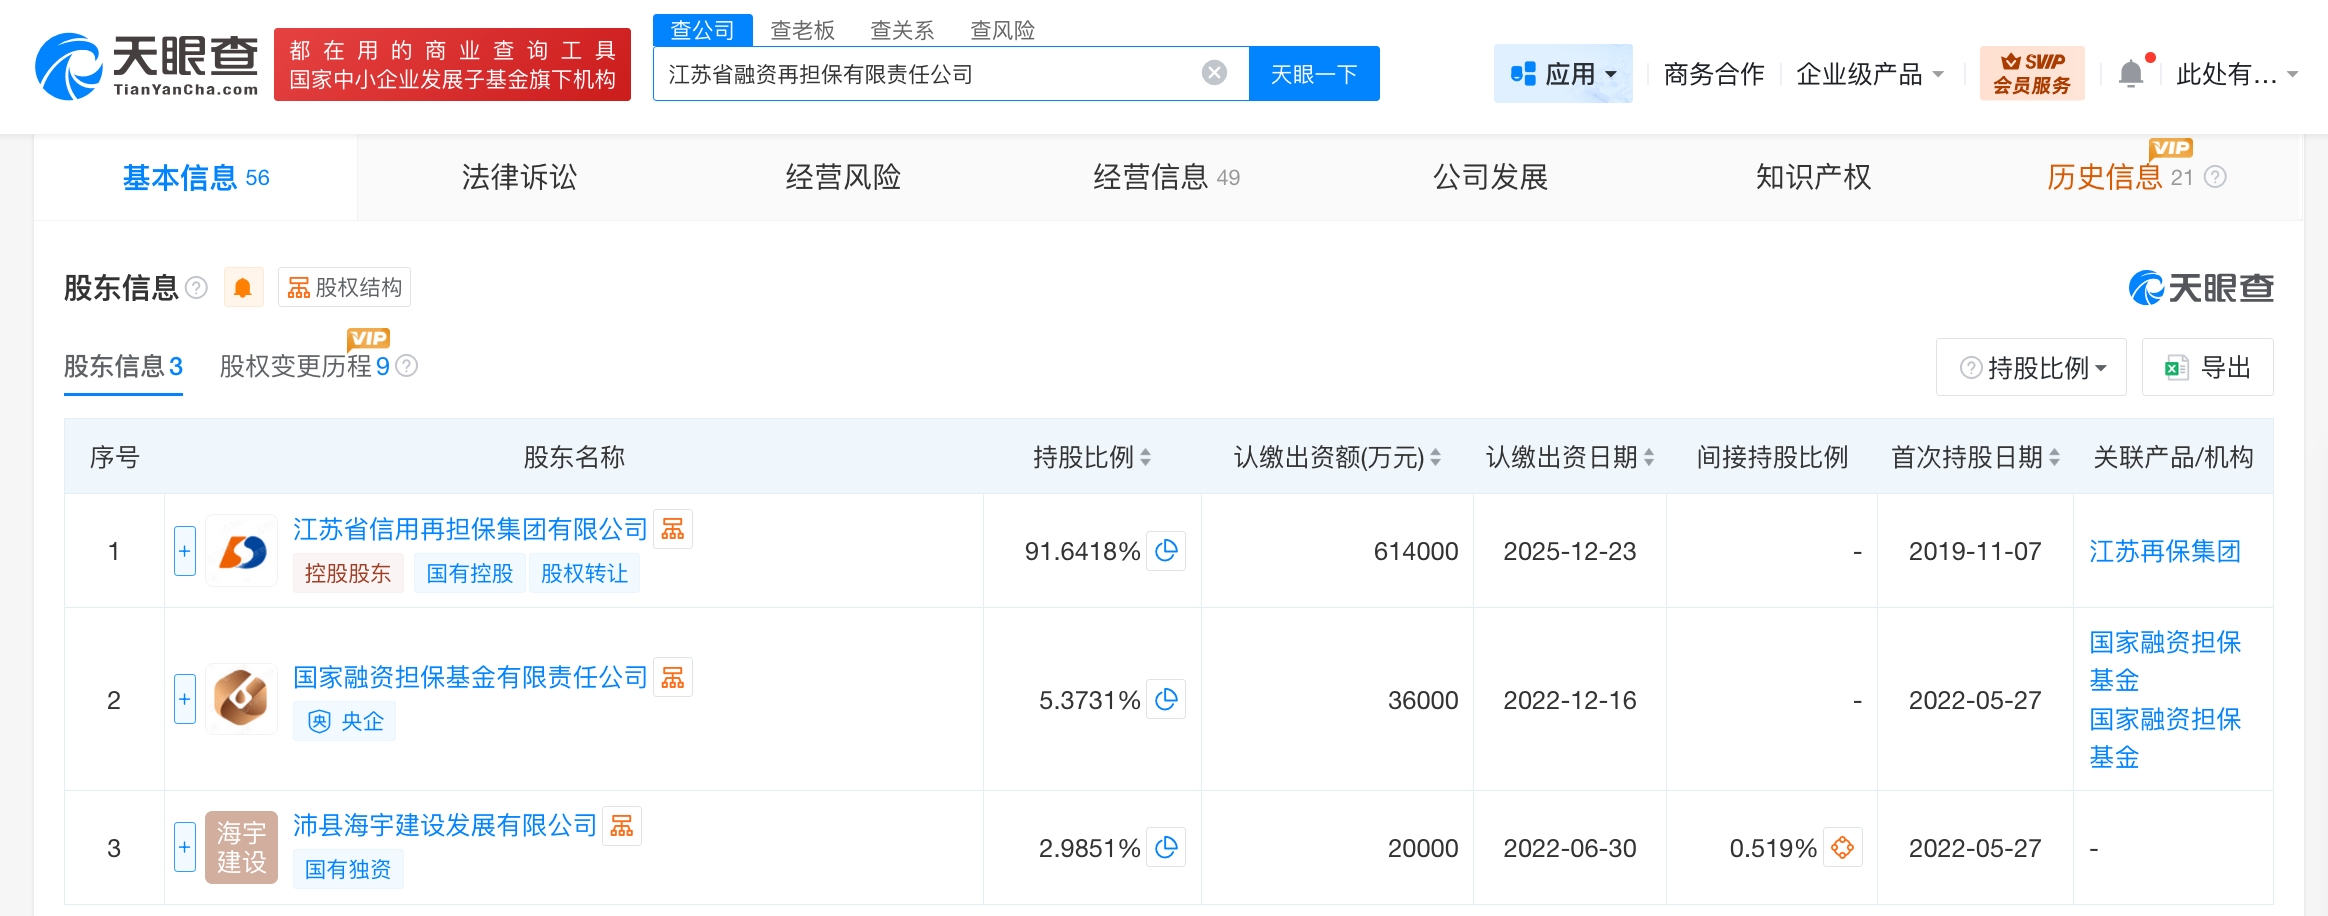Open the 应用 applications dropdown
The width and height of the screenshot is (2328, 916).
(x=1563, y=73)
